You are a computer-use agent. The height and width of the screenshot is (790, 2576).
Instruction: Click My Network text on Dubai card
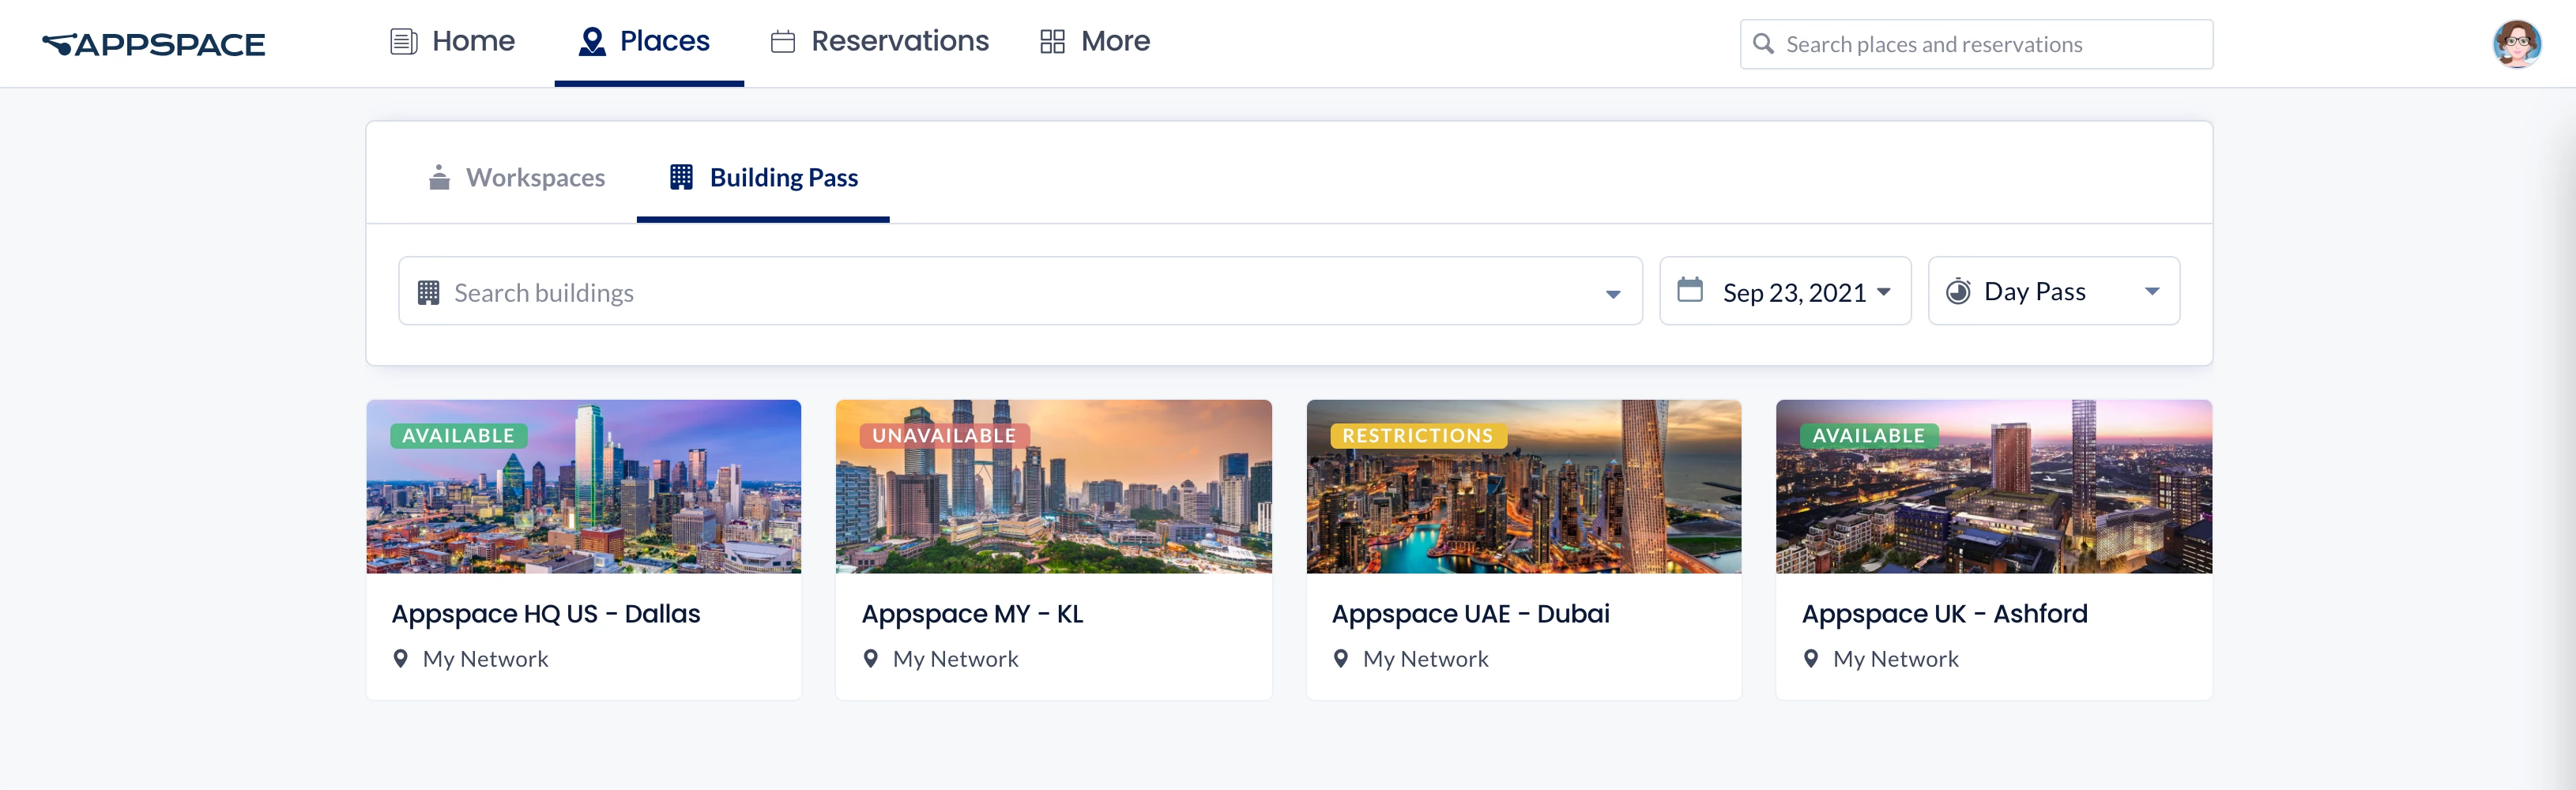coord(1426,659)
